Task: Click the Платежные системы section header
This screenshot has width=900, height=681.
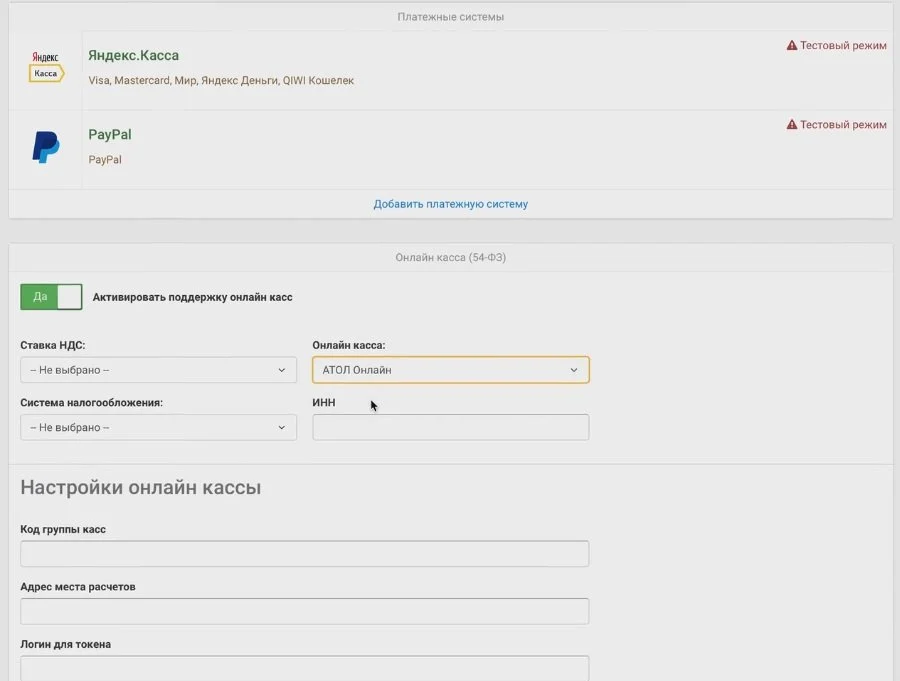Action: point(451,17)
